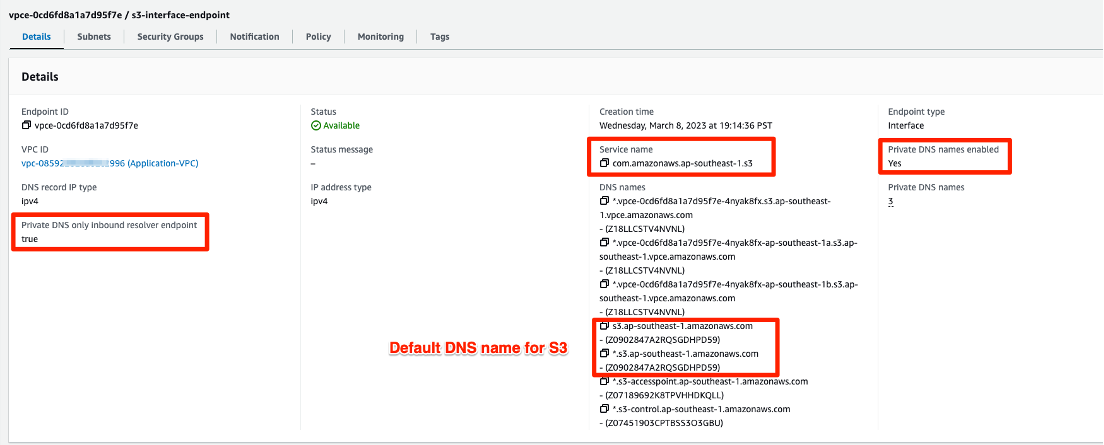The width and height of the screenshot is (1104, 445).
Task: Open the Application-VPC VPC ID link
Action: pyautogui.click(x=110, y=163)
